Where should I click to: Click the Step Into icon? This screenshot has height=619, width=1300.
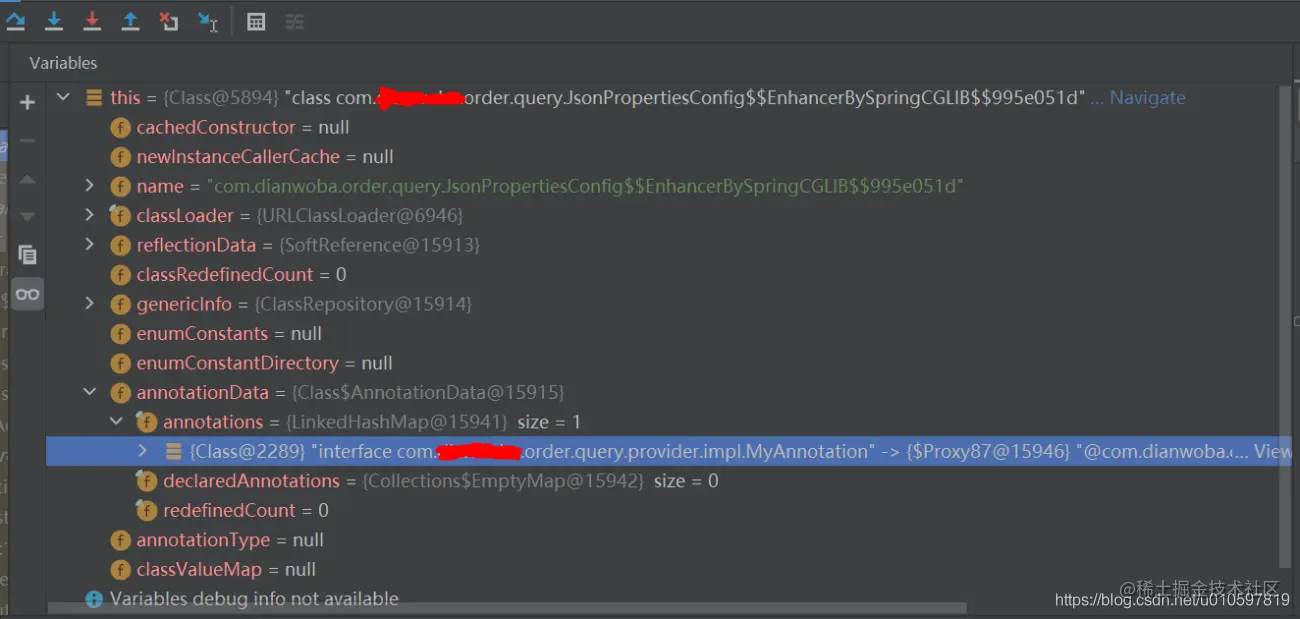pos(54,20)
